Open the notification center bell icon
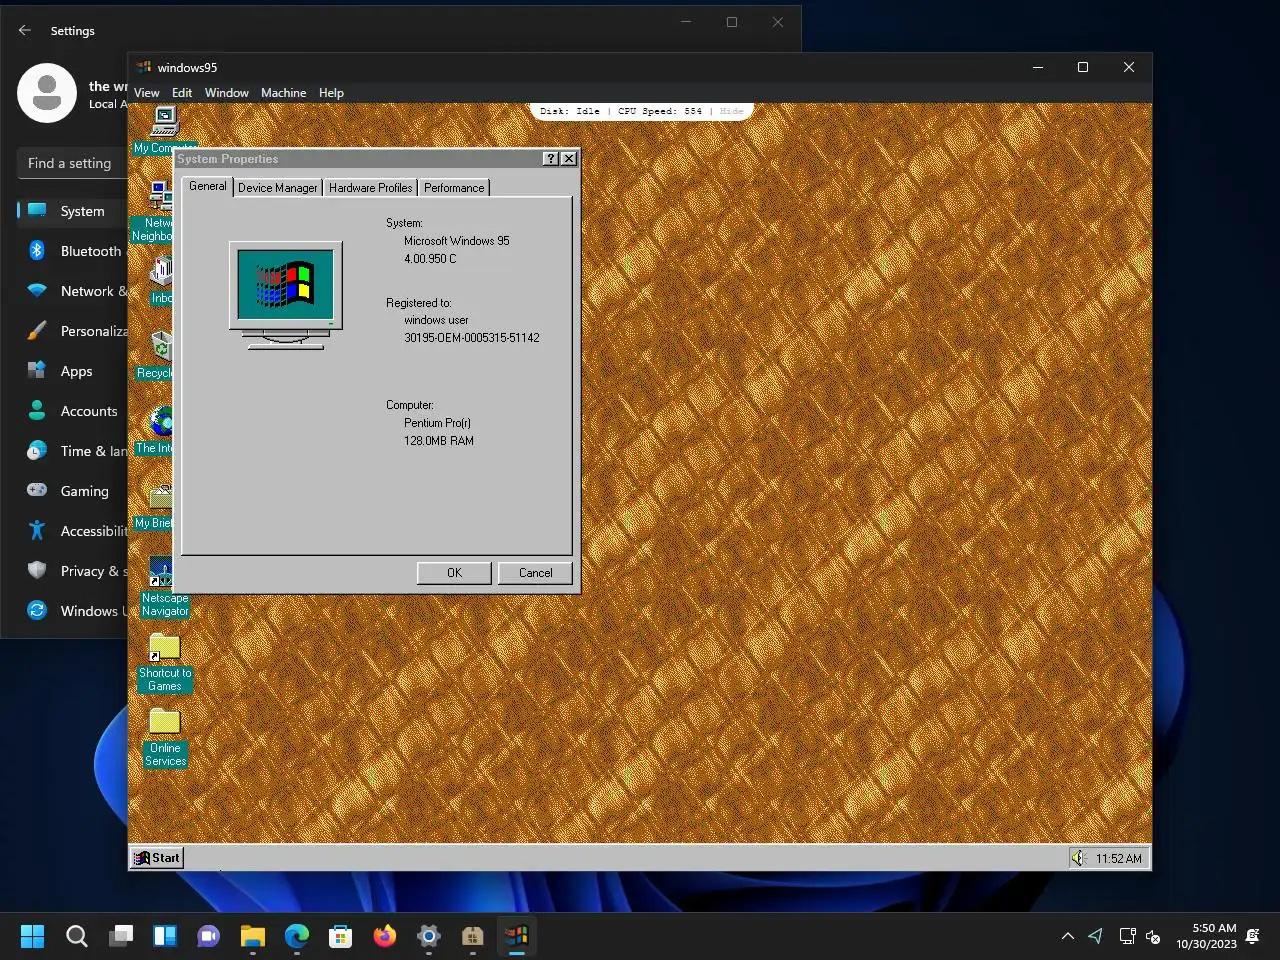The width and height of the screenshot is (1280, 960). point(1253,936)
